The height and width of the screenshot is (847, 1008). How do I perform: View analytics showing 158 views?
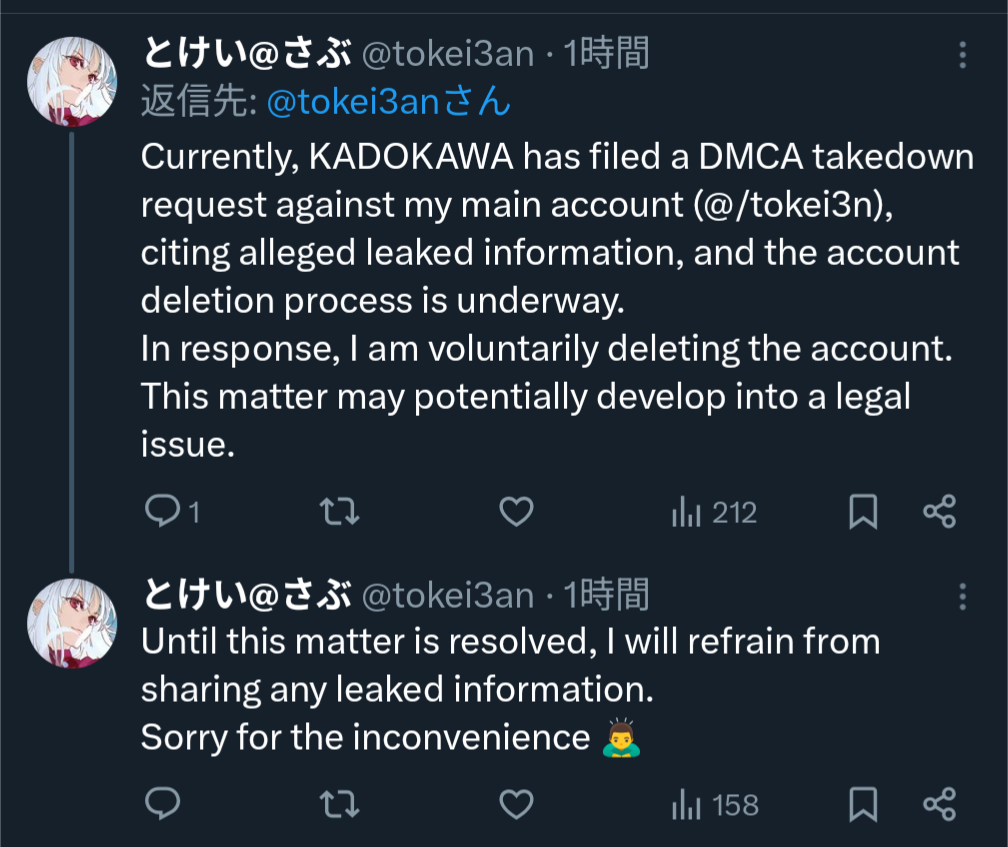(x=714, y=804)
